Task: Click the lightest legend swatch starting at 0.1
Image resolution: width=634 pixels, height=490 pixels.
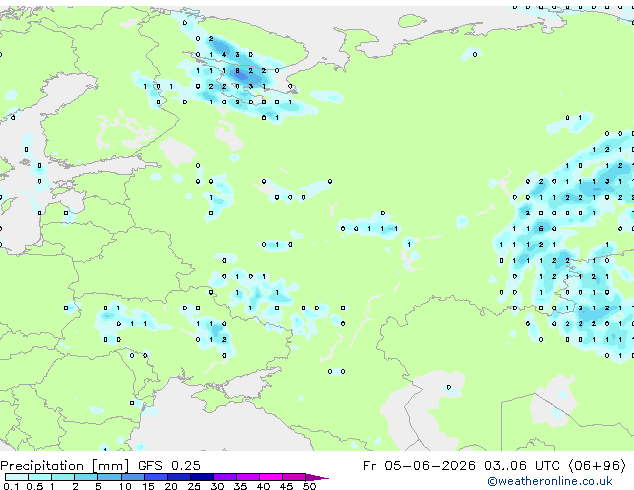Action: tap(17, 477)
